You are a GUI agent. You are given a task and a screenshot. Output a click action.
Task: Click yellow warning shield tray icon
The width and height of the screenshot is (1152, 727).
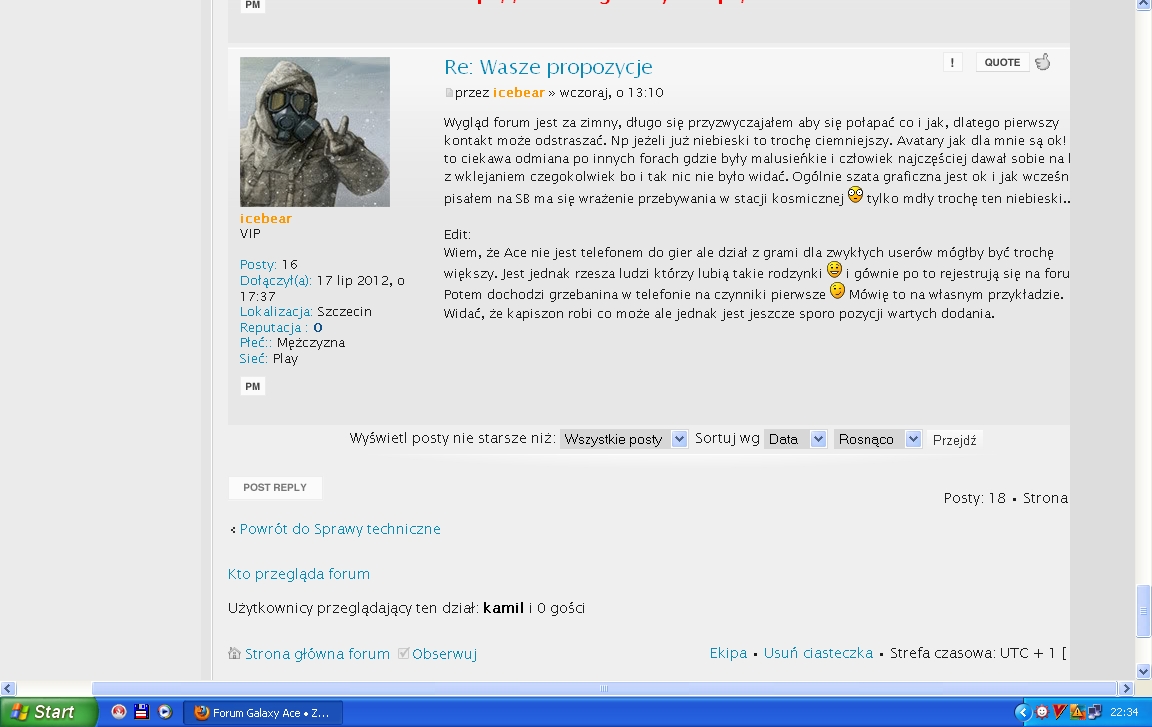point(1077,712)
